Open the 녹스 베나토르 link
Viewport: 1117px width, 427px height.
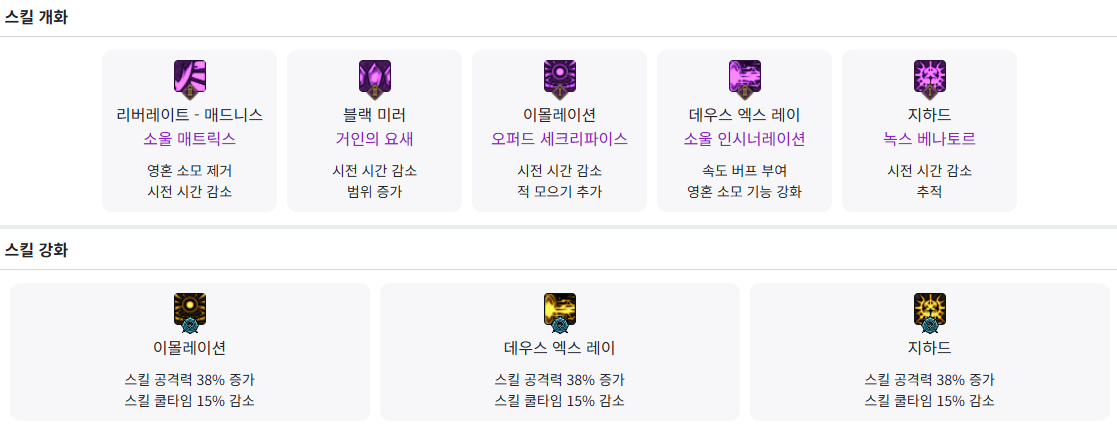coord(930,139)
